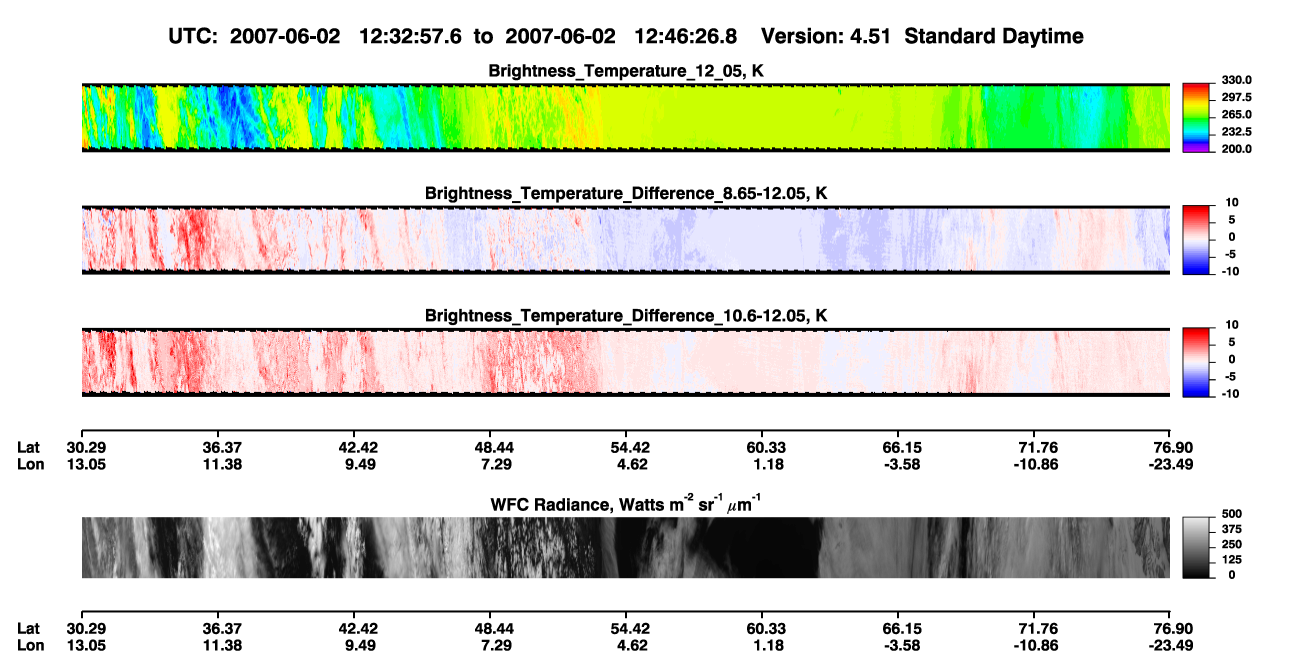The width and height of the screenshot is (1300, 667).
Task: Click the '10' label on the 10.6-12.05 colorbar
Action: pyautogui.click(x=1232, y=325)
